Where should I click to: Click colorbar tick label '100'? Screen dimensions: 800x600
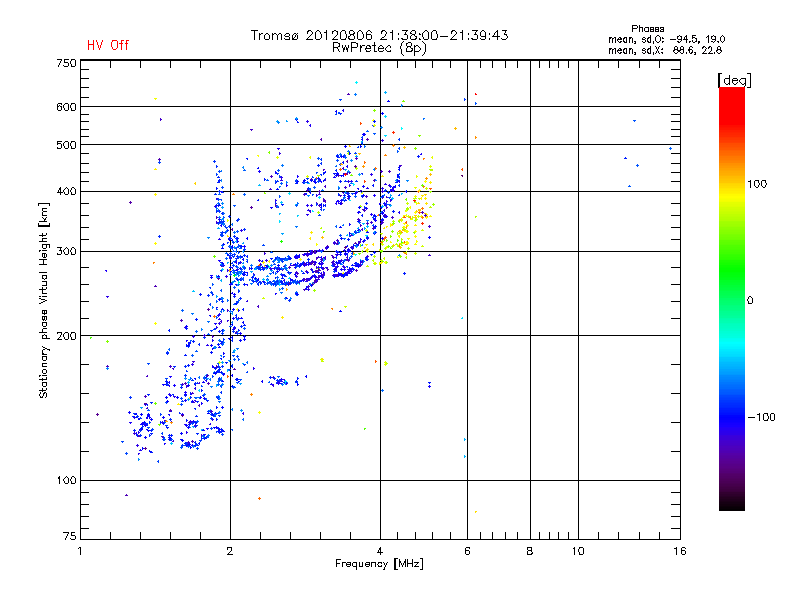pyautogui.click(x=757, y=184)
